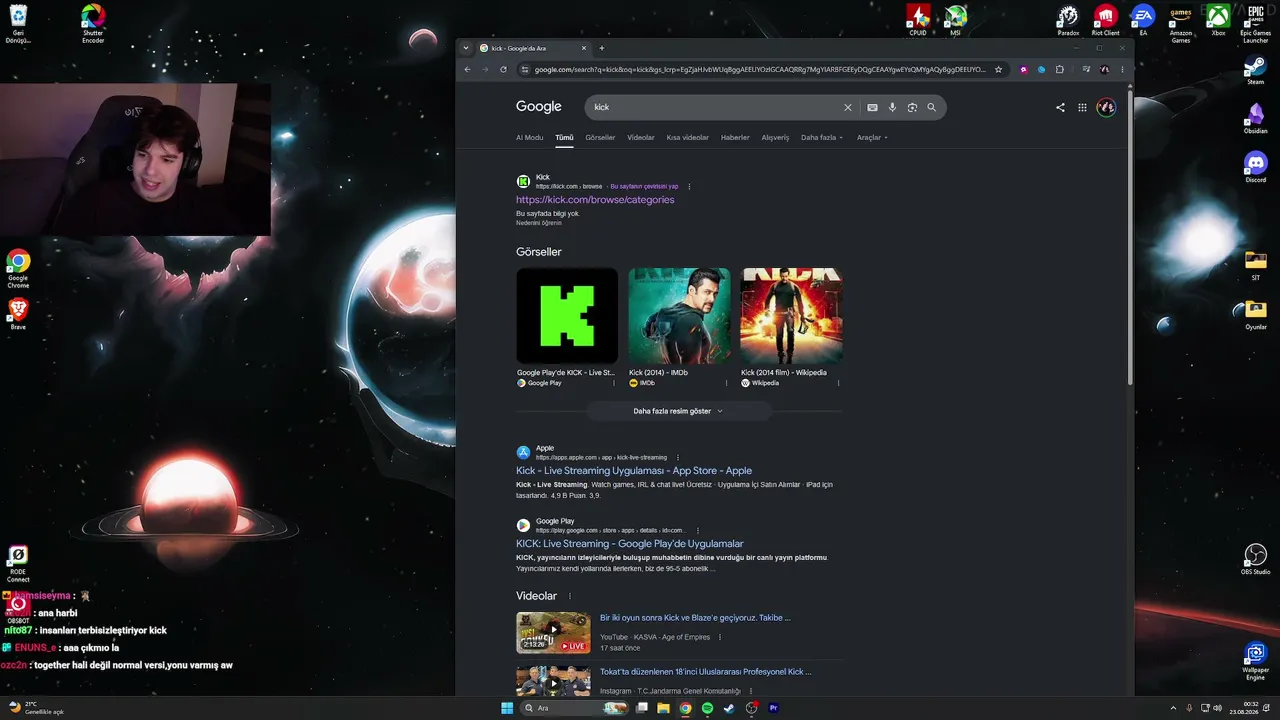Open Spotify from the taskbar

tap(707, 708)
